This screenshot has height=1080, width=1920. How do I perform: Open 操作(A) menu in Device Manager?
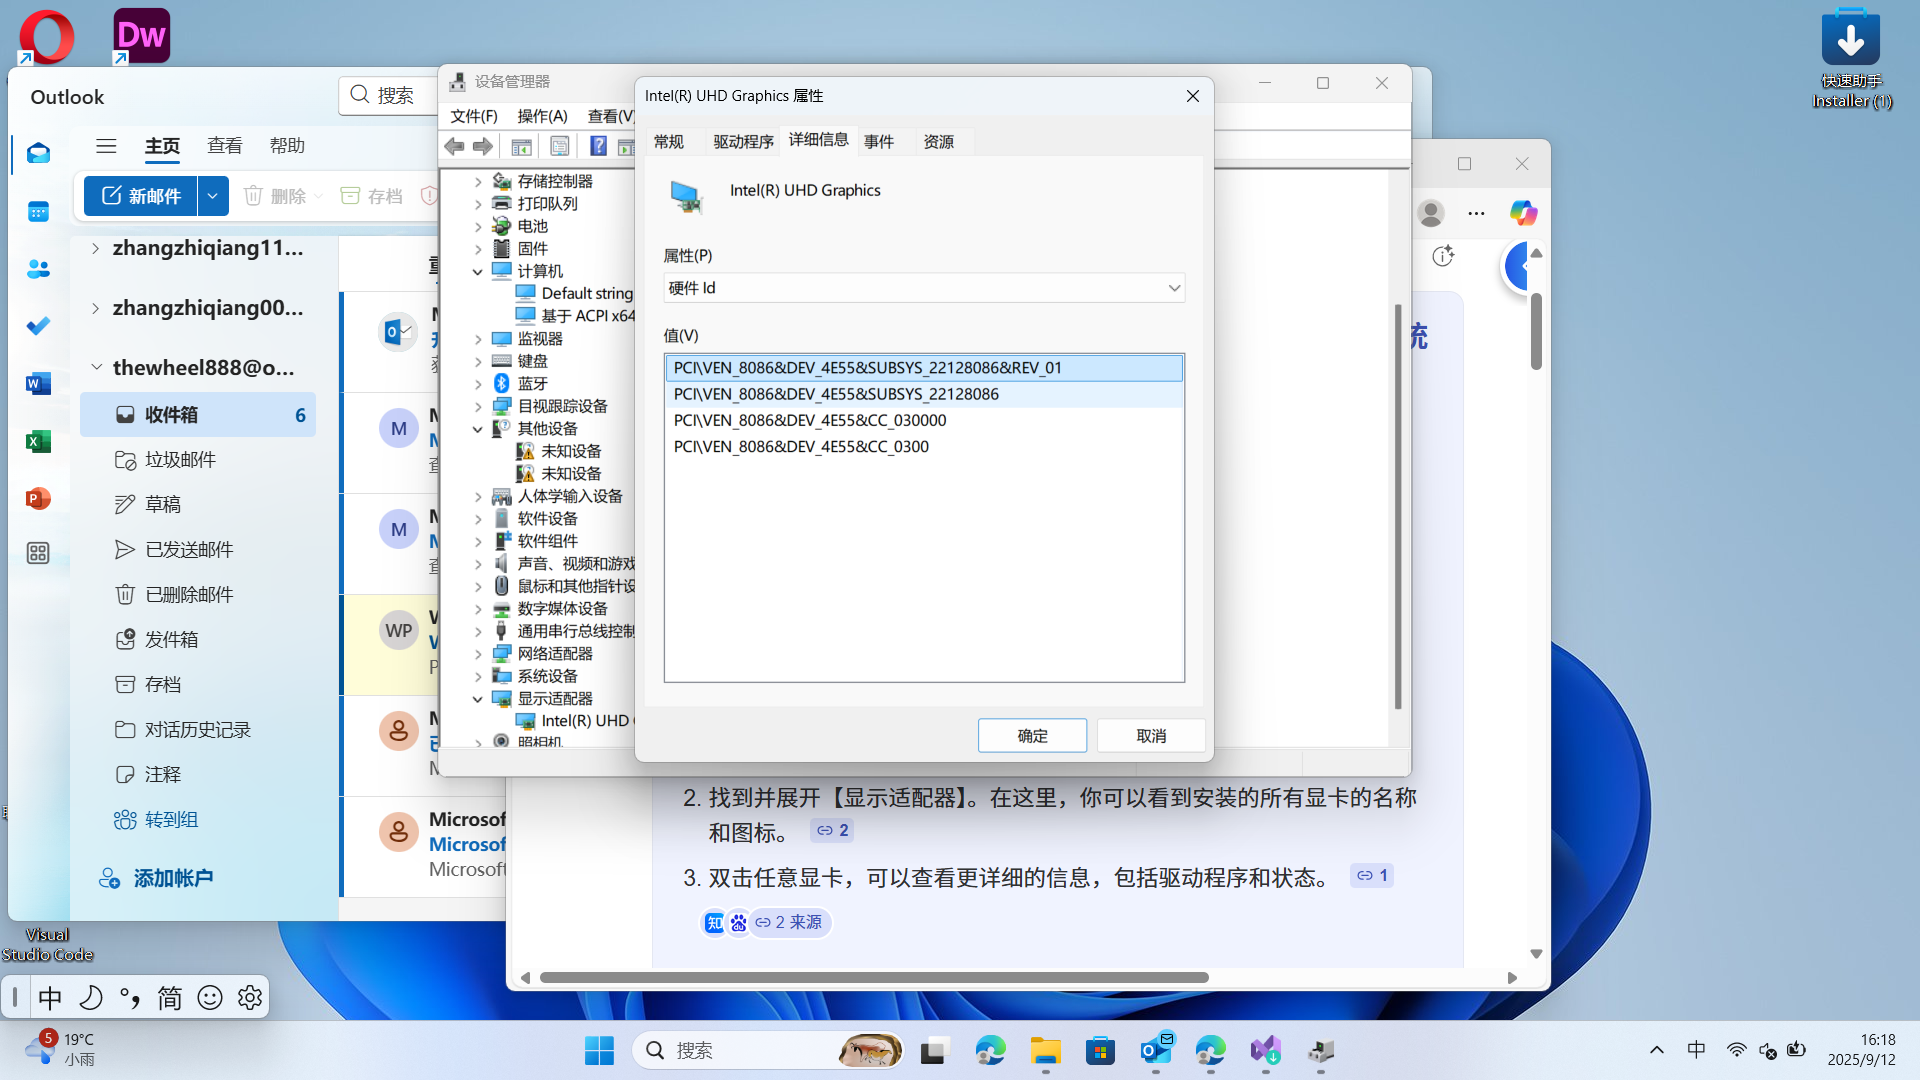[542, 116]
